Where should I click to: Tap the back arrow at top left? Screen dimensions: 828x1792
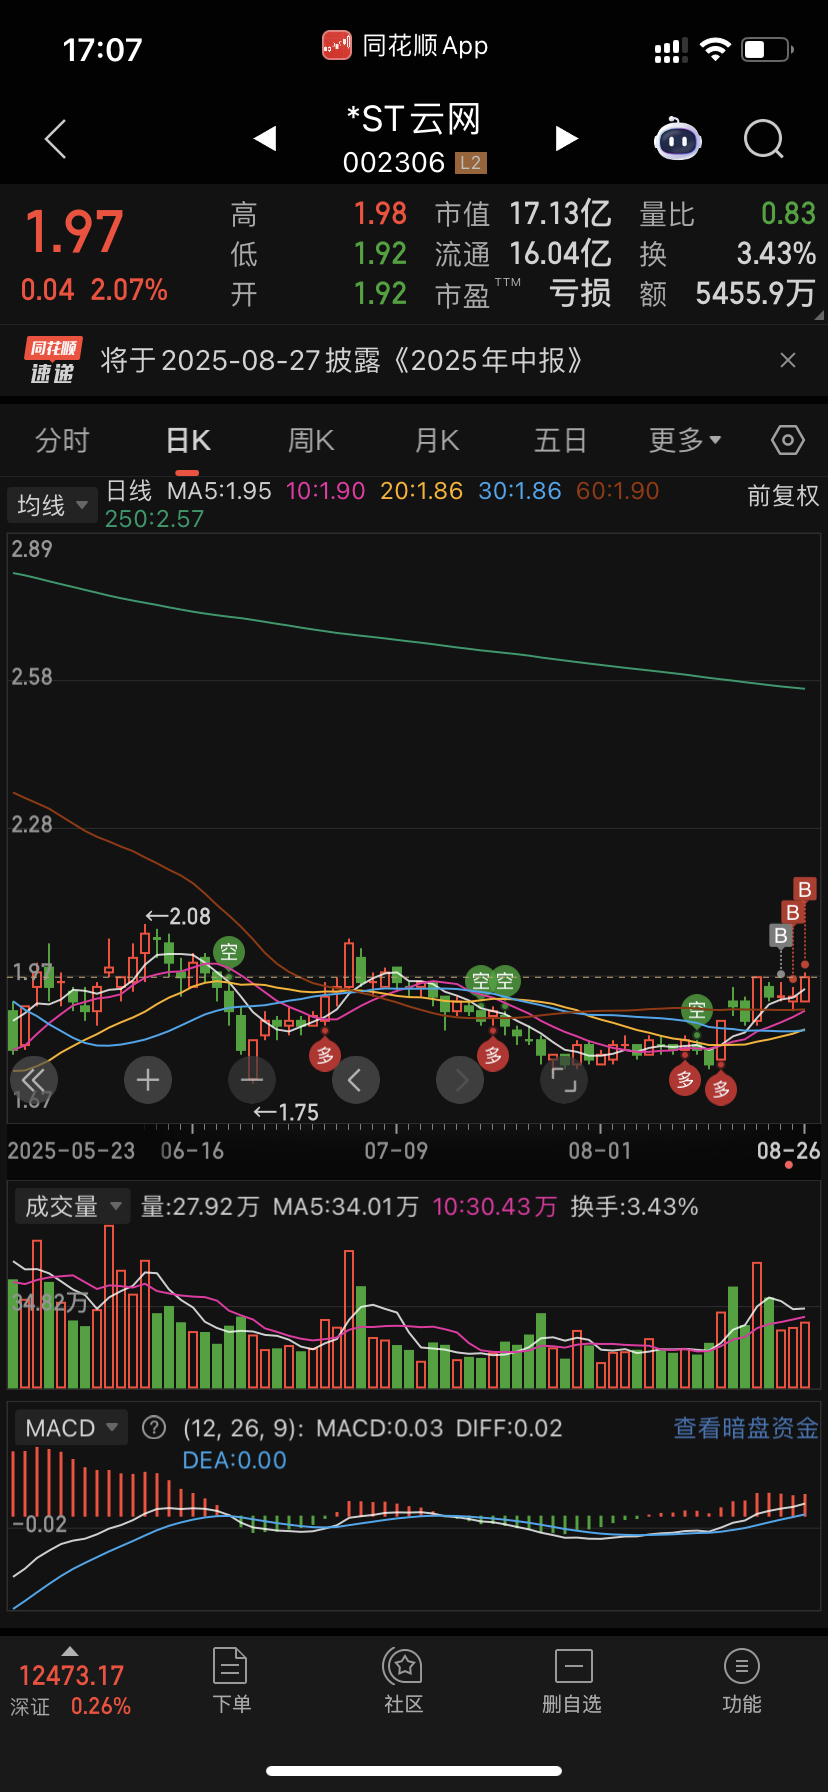click(56, 138)
